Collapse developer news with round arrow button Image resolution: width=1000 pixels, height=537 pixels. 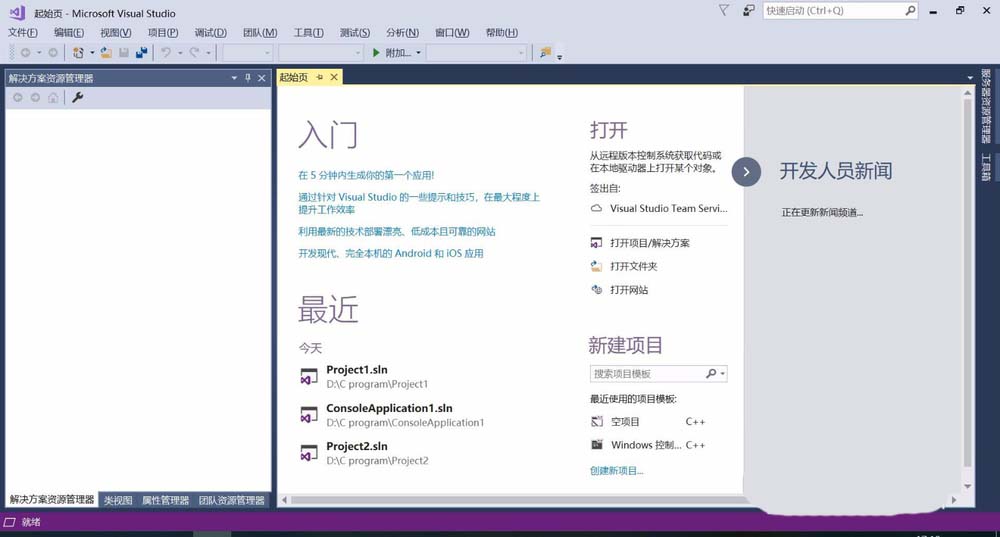[x=746, y=172]
